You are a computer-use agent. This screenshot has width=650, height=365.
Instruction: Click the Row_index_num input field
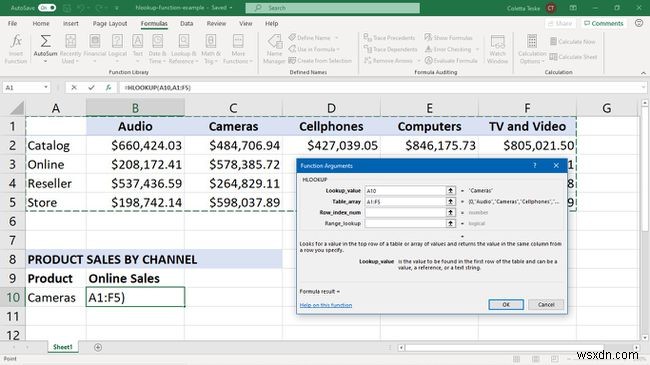[405, 212]
